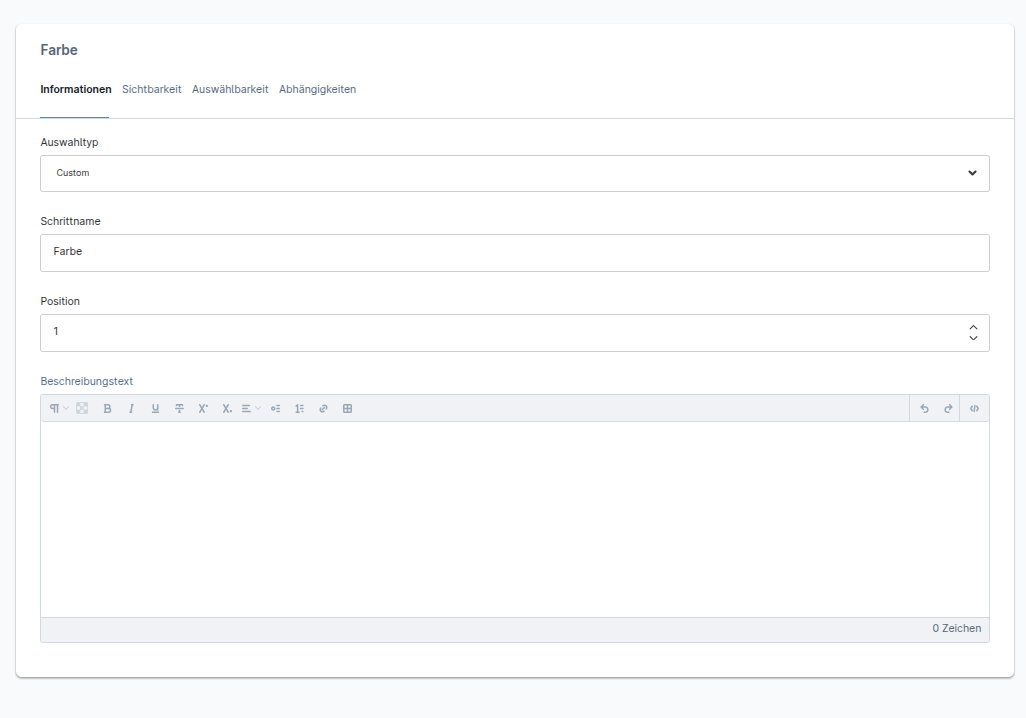Open the Auswahltyp dropdown showing Custom

tap(514, 173)
